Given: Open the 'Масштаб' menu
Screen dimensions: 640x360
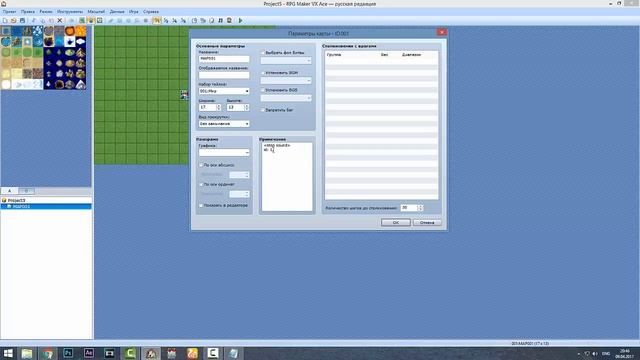Looking at the screenshot, I should (96, 12).
